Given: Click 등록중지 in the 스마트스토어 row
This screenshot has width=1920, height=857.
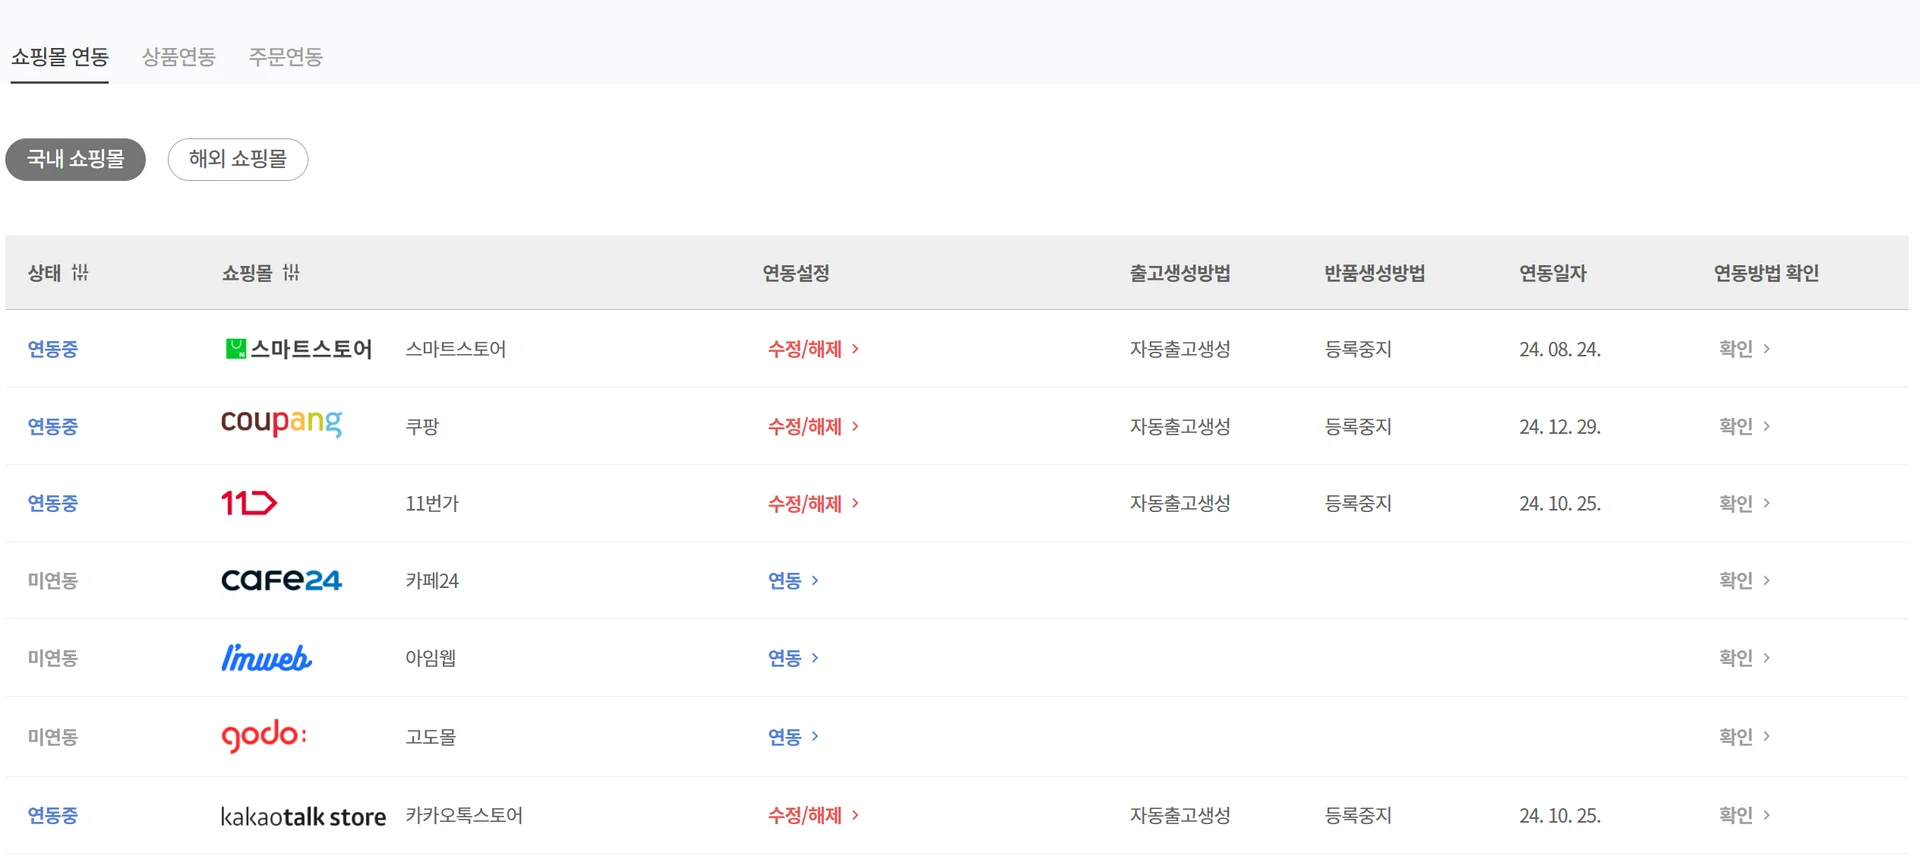Looking at the screenshot, I should tap(1358, 349).
